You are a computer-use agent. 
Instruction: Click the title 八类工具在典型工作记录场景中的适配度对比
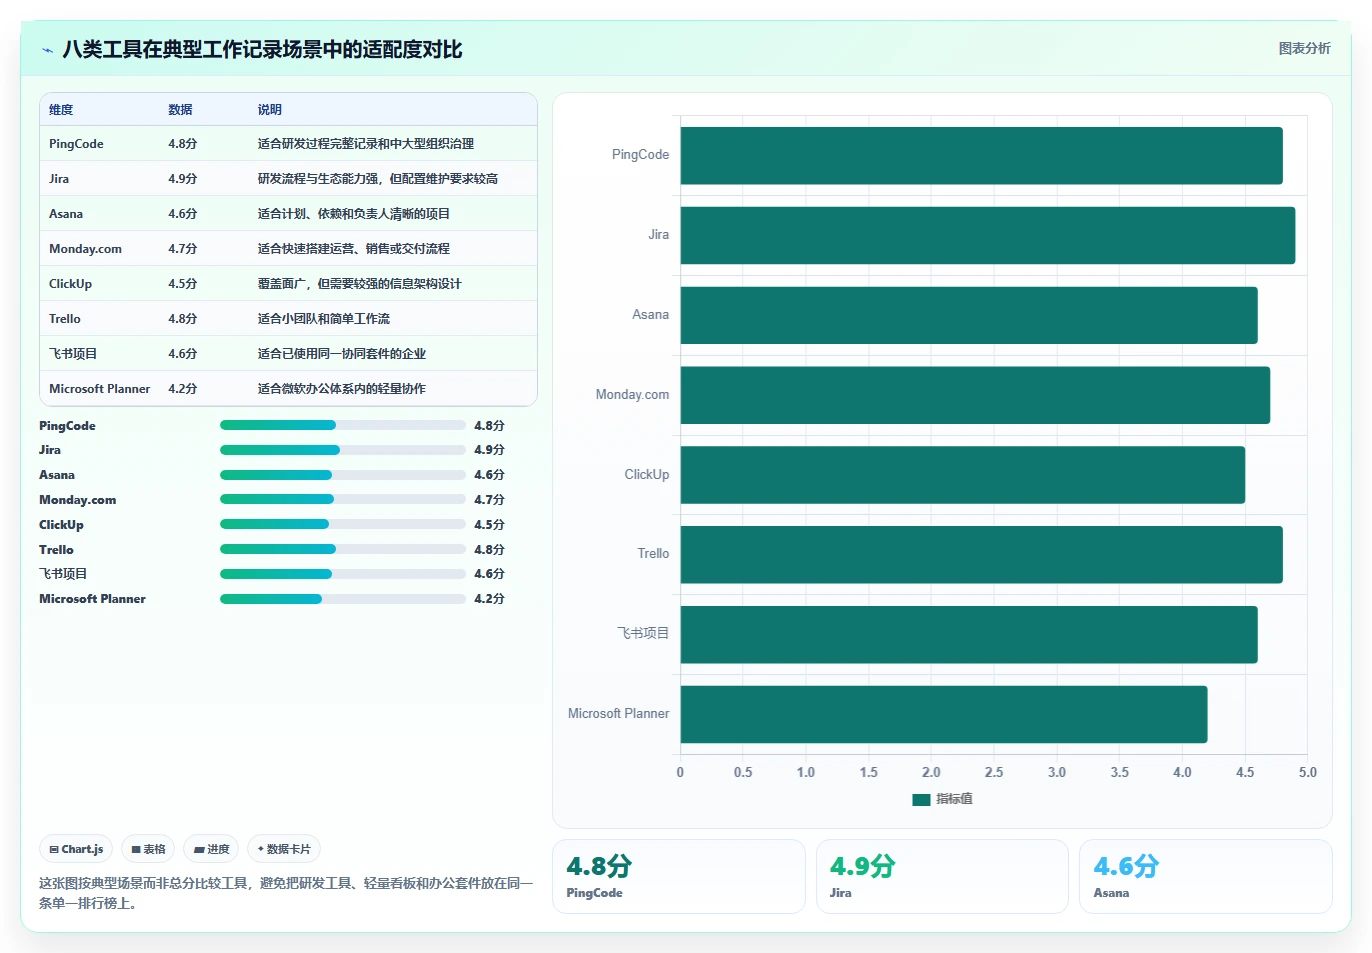pos(263,50)
